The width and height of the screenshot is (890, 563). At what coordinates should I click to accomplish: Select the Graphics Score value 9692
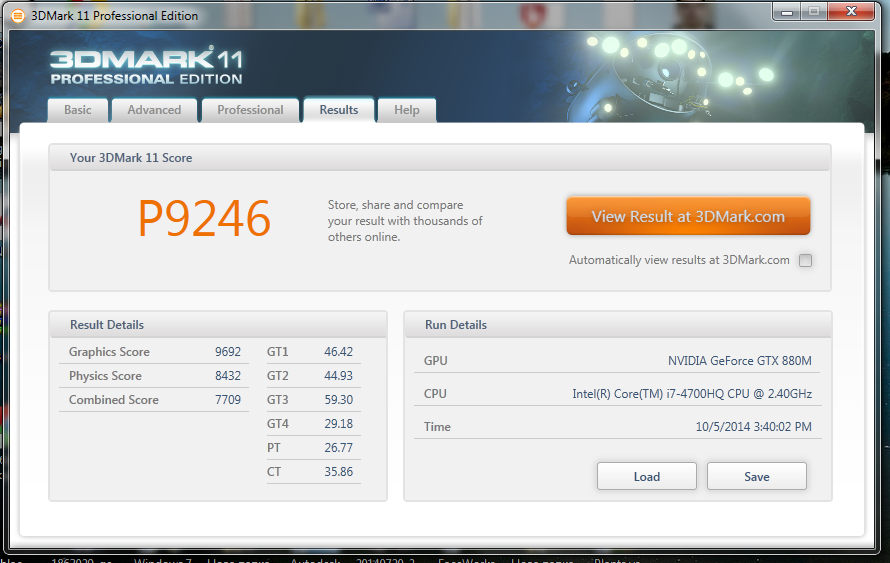pos(228,352)
